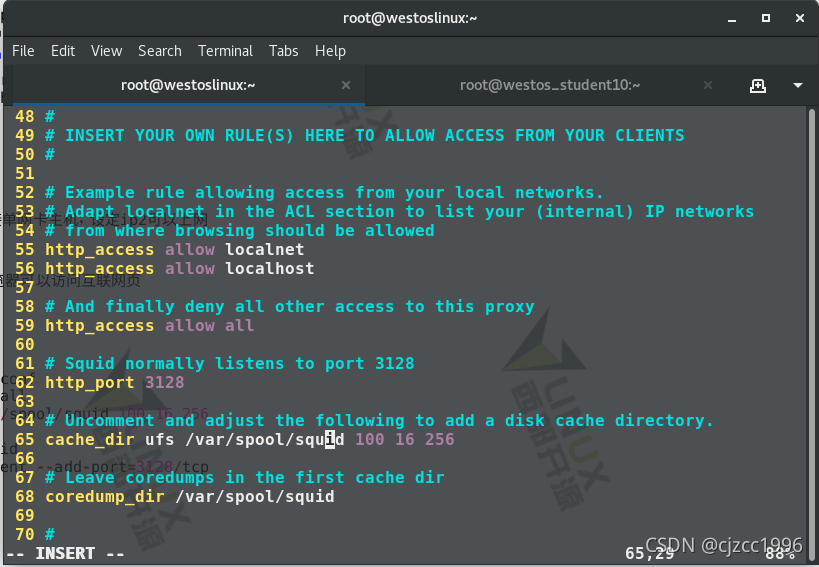819x567 pixels.
Task: Open the Edit menu
Action: click(63, 51)
